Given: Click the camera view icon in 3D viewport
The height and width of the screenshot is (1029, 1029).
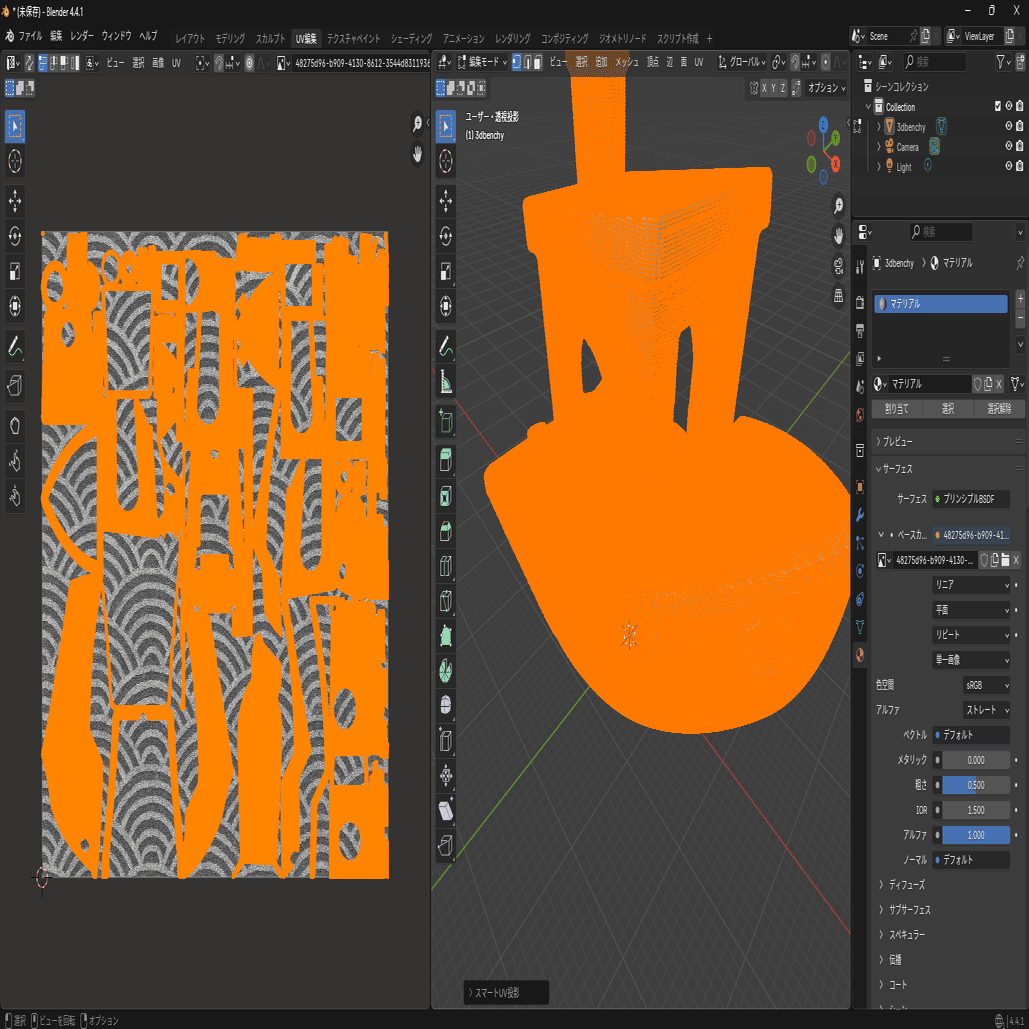Looking at the screenshot, I should [838, 266].
